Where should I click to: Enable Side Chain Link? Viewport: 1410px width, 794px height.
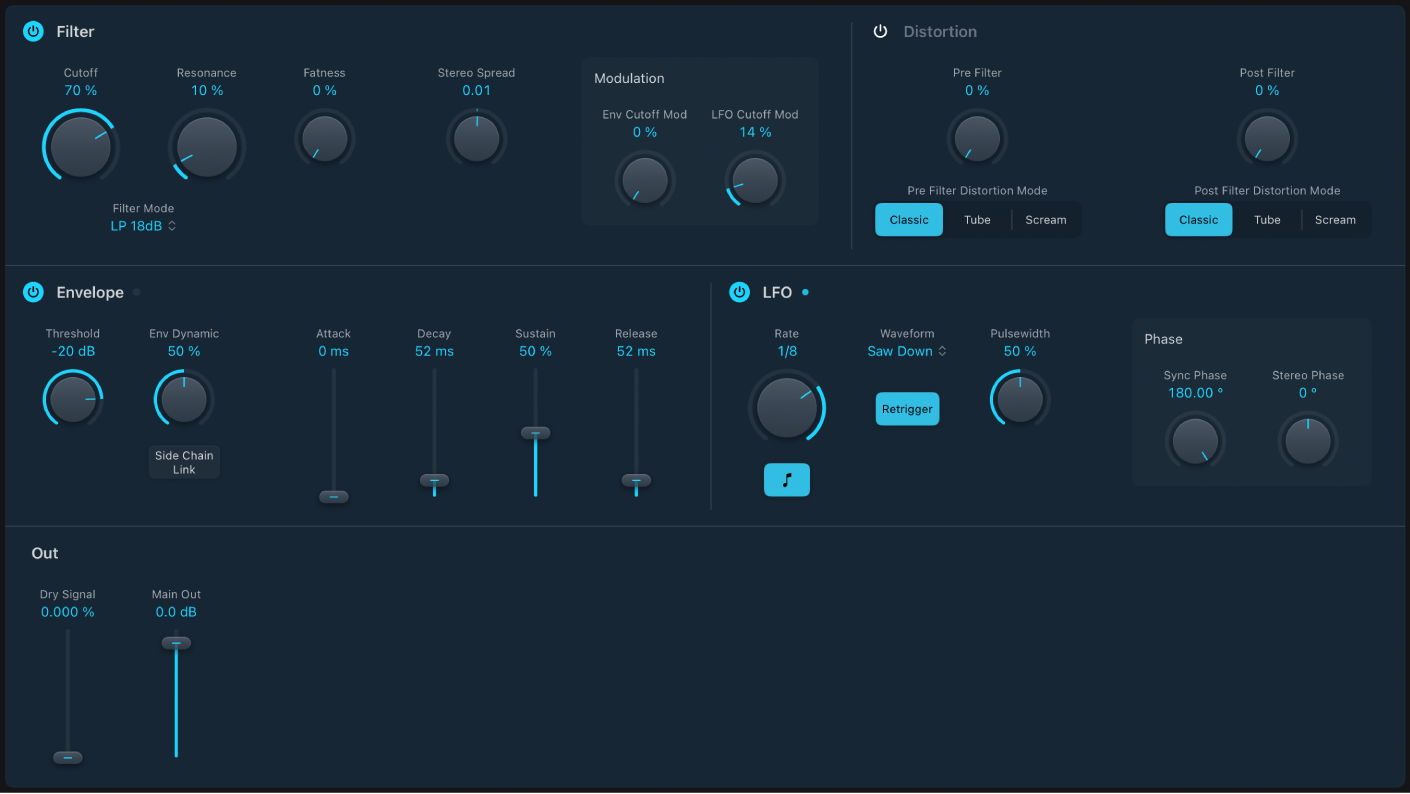pos(184,462)
